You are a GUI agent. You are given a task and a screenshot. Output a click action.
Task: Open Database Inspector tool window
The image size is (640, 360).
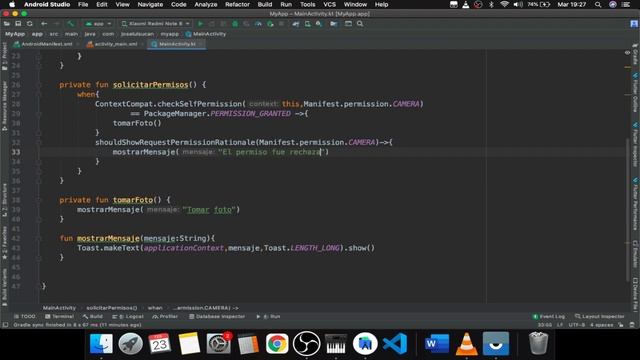(217, 316)
